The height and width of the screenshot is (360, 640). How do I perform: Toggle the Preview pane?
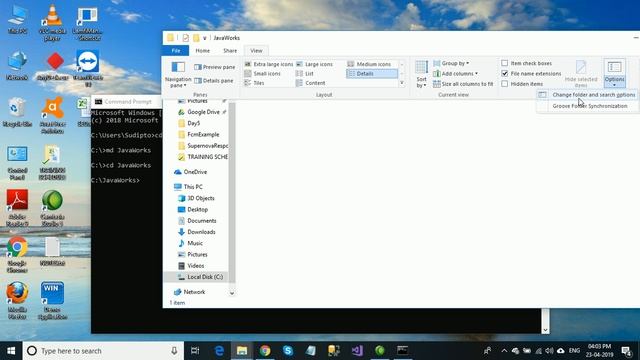coord(215,67)
